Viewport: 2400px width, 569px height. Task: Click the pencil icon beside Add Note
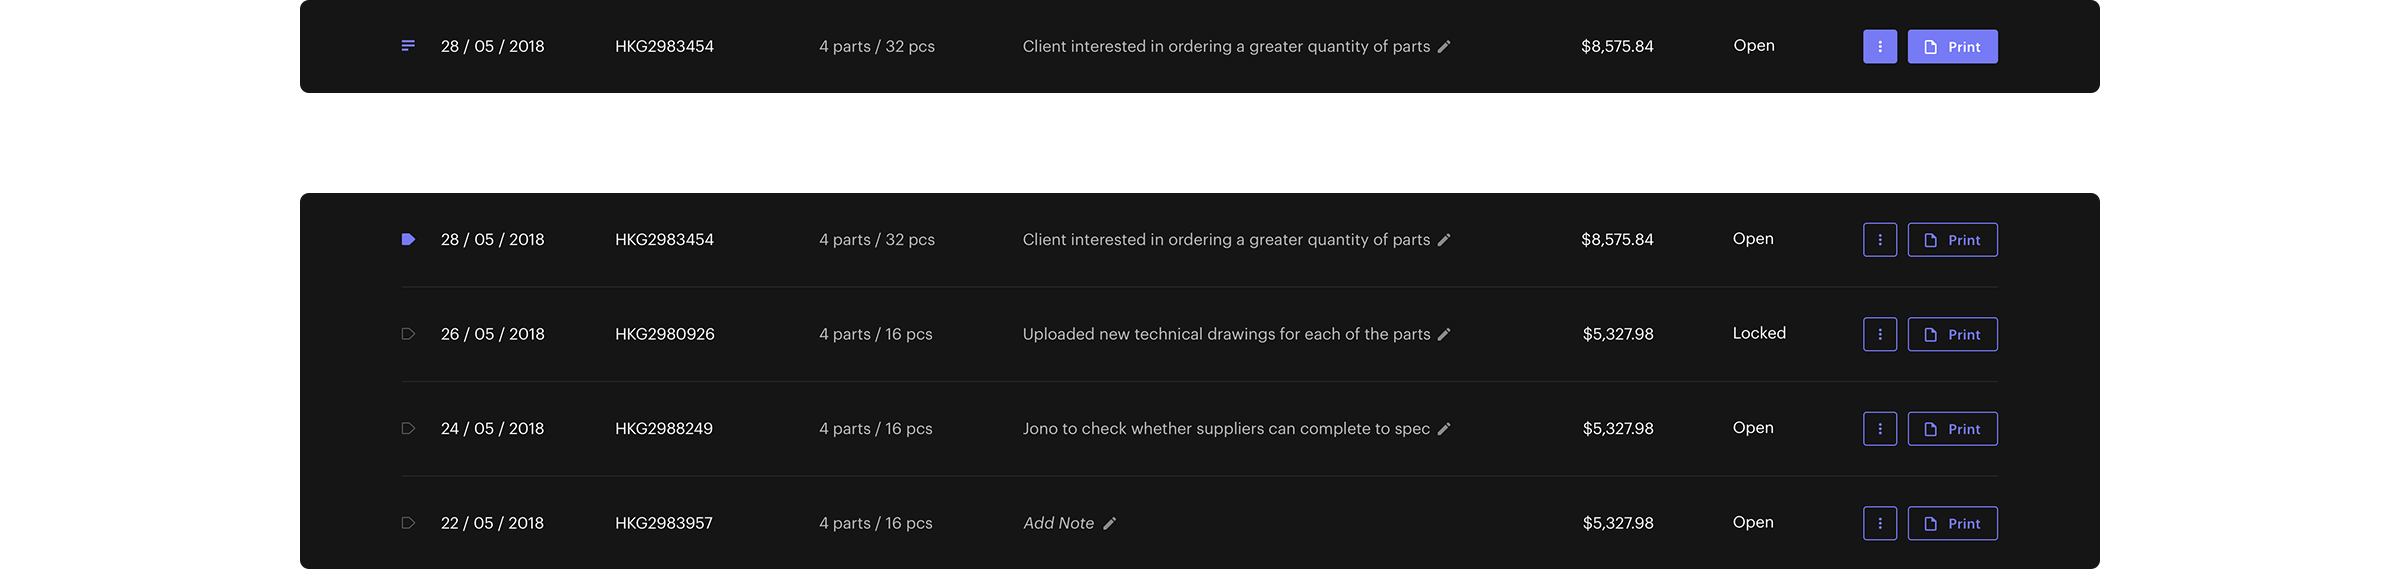point(1110,524)
